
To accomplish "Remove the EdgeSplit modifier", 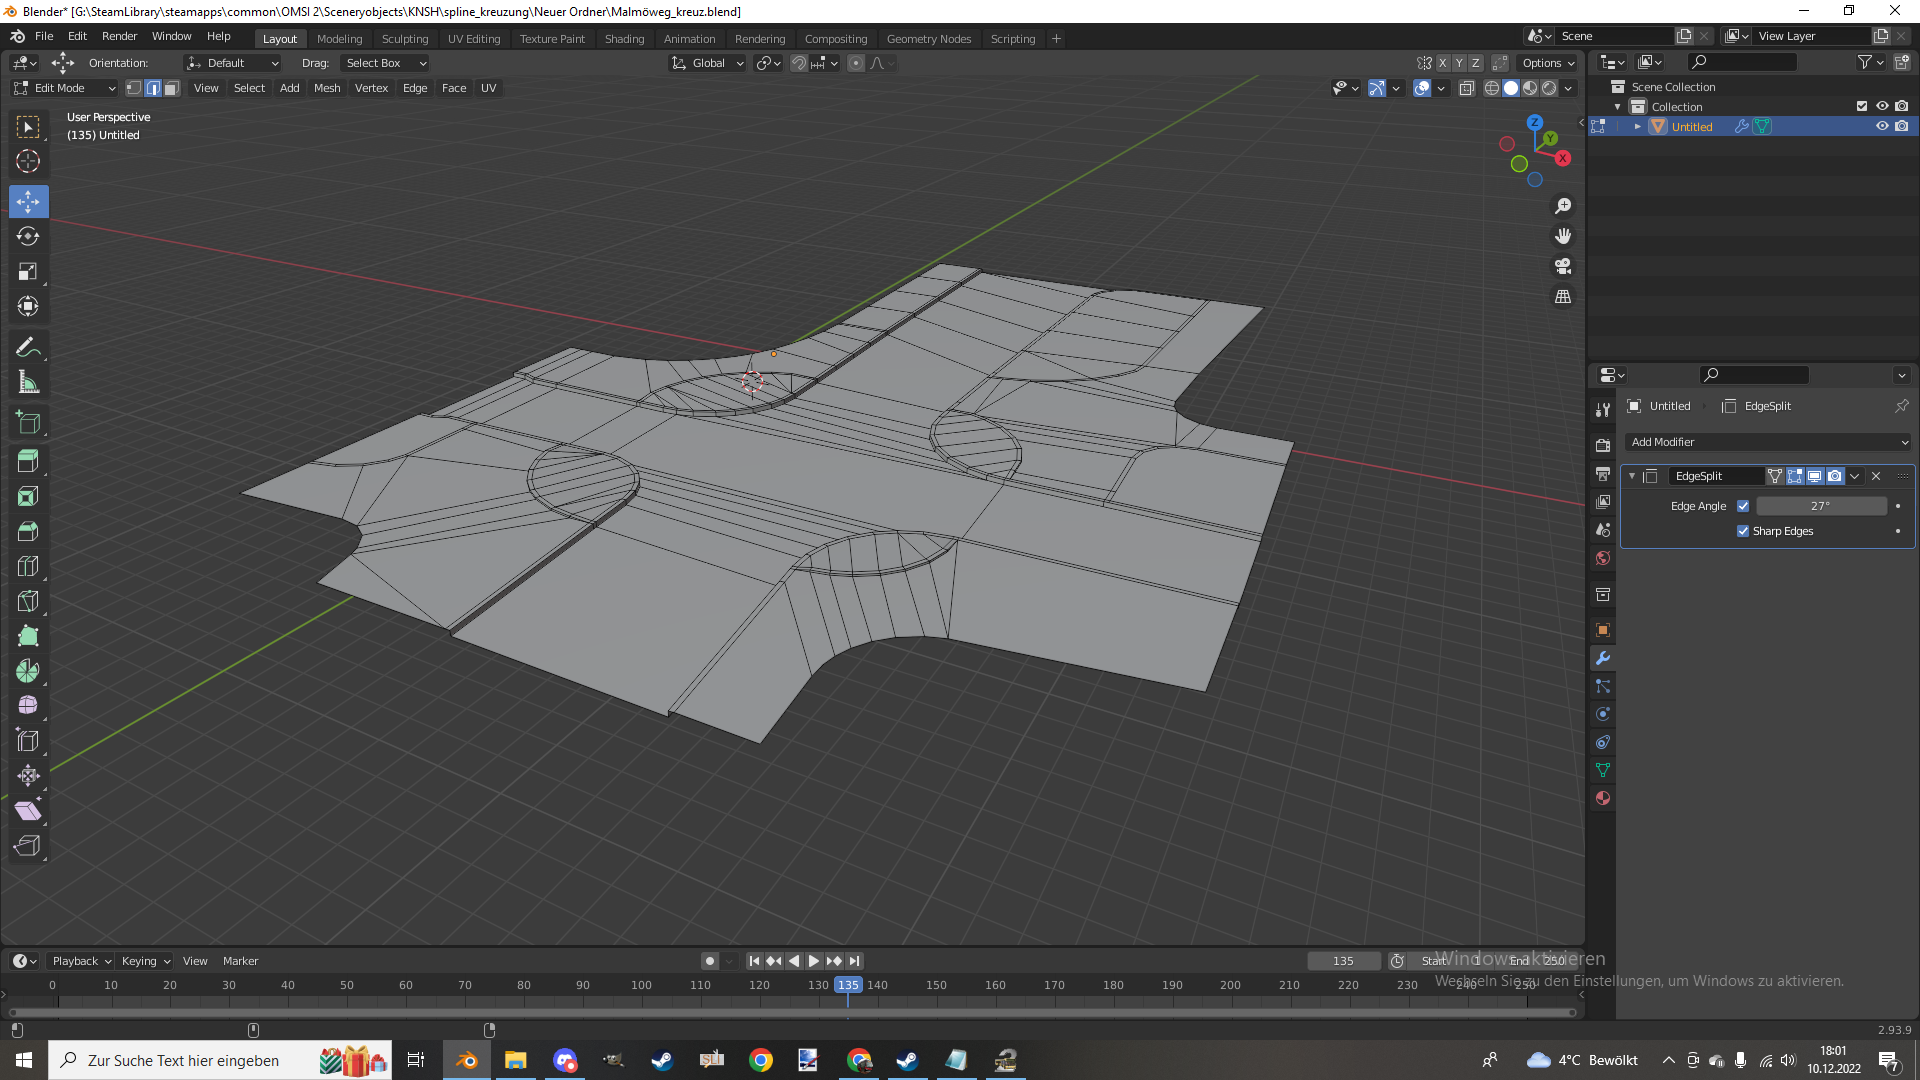I will 1876,476.
